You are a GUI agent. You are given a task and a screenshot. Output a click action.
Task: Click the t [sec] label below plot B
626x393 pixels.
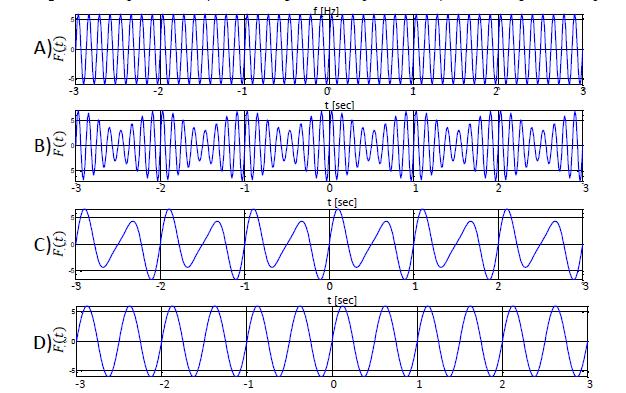pos(342,202)
